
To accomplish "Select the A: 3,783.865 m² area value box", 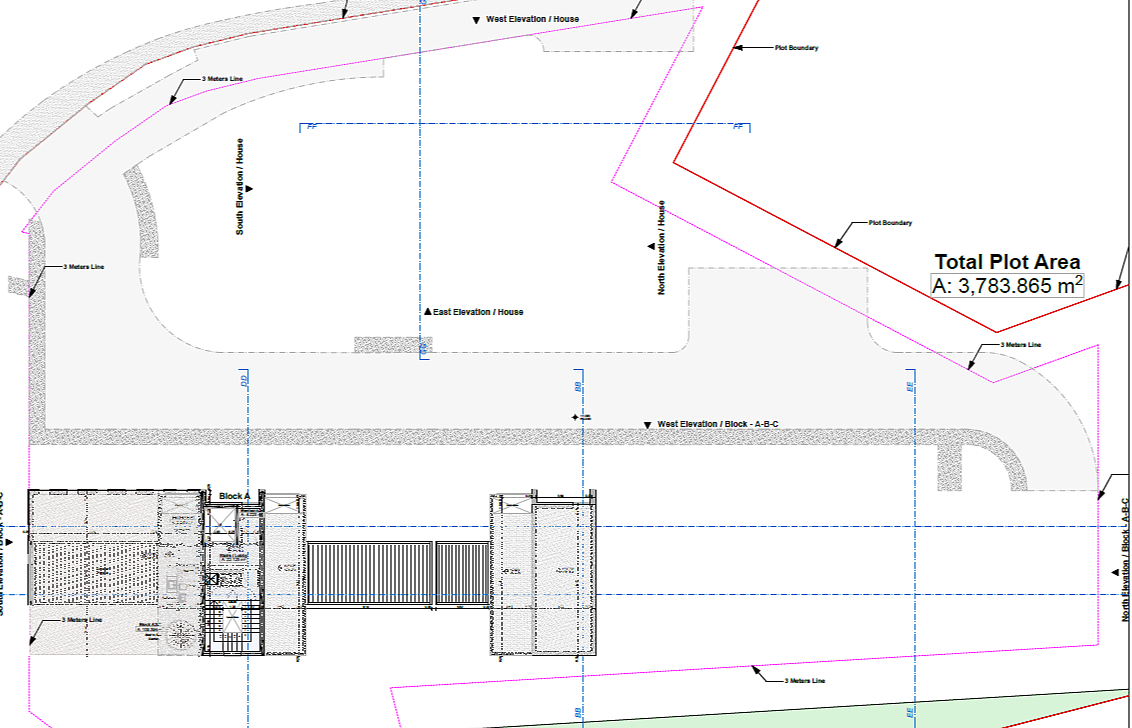I will [1007, 285].
